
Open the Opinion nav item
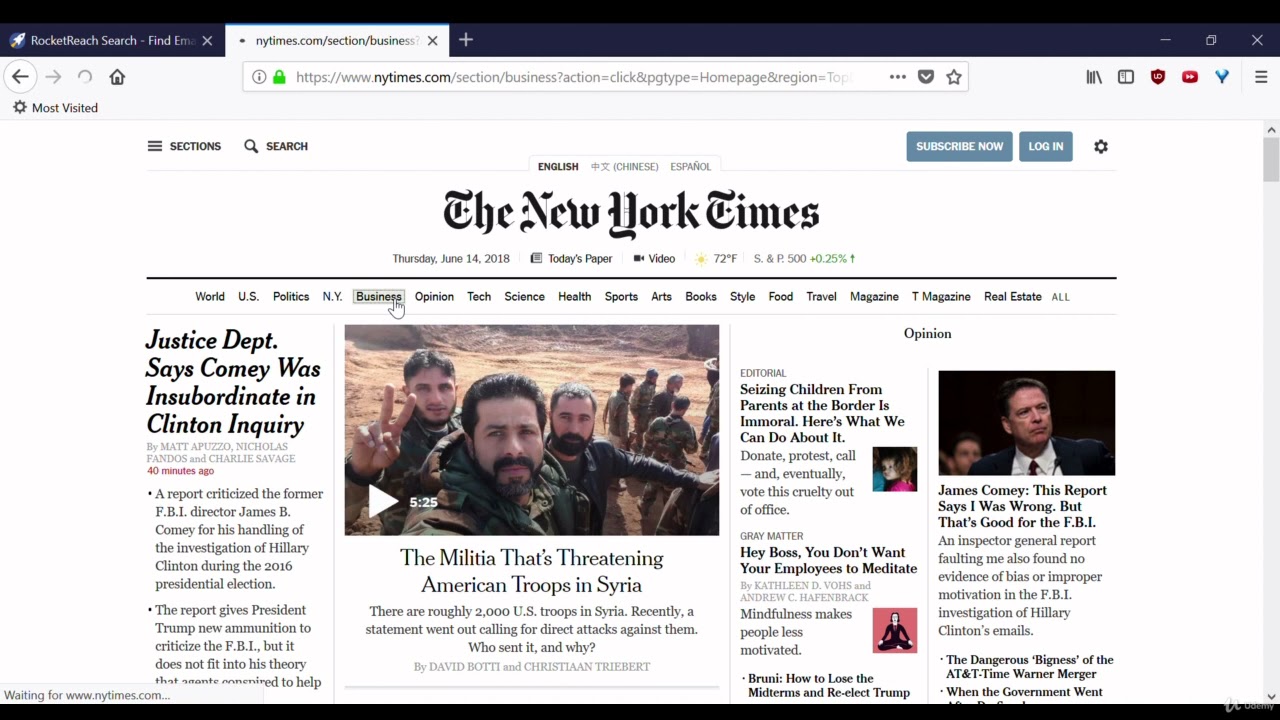tap(434, 296)
